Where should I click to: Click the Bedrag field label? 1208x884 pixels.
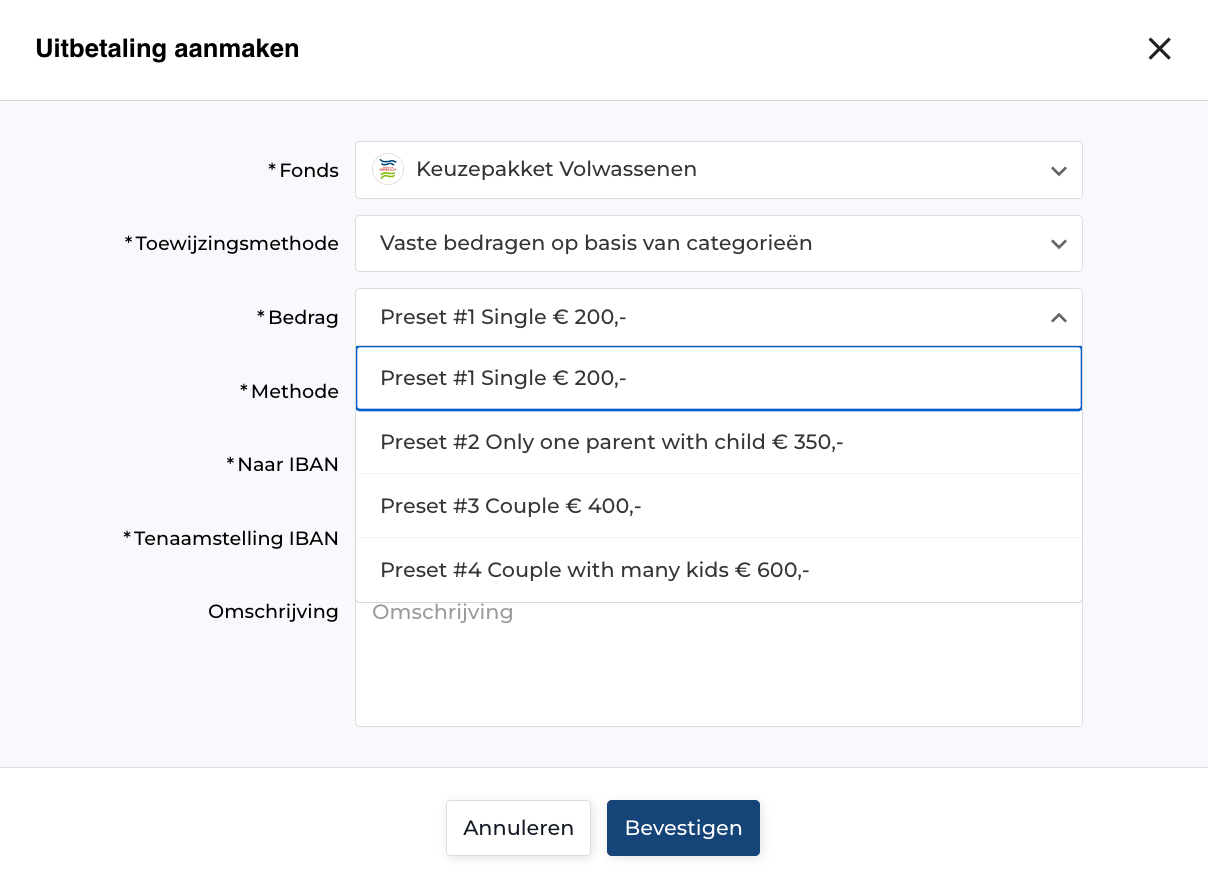(298, 318)
